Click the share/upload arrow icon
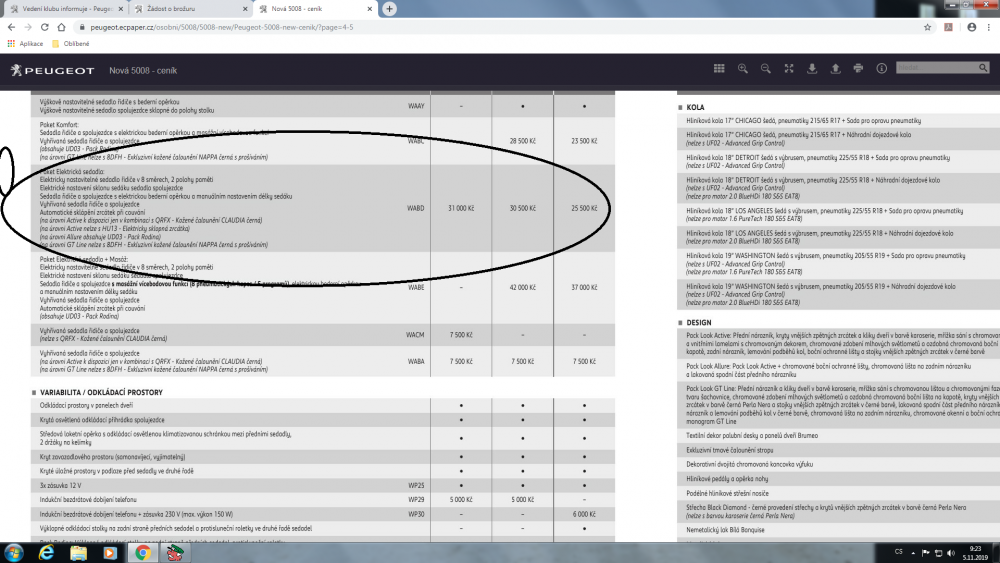Screen dimensions: 1000x563 coord(835,68)
